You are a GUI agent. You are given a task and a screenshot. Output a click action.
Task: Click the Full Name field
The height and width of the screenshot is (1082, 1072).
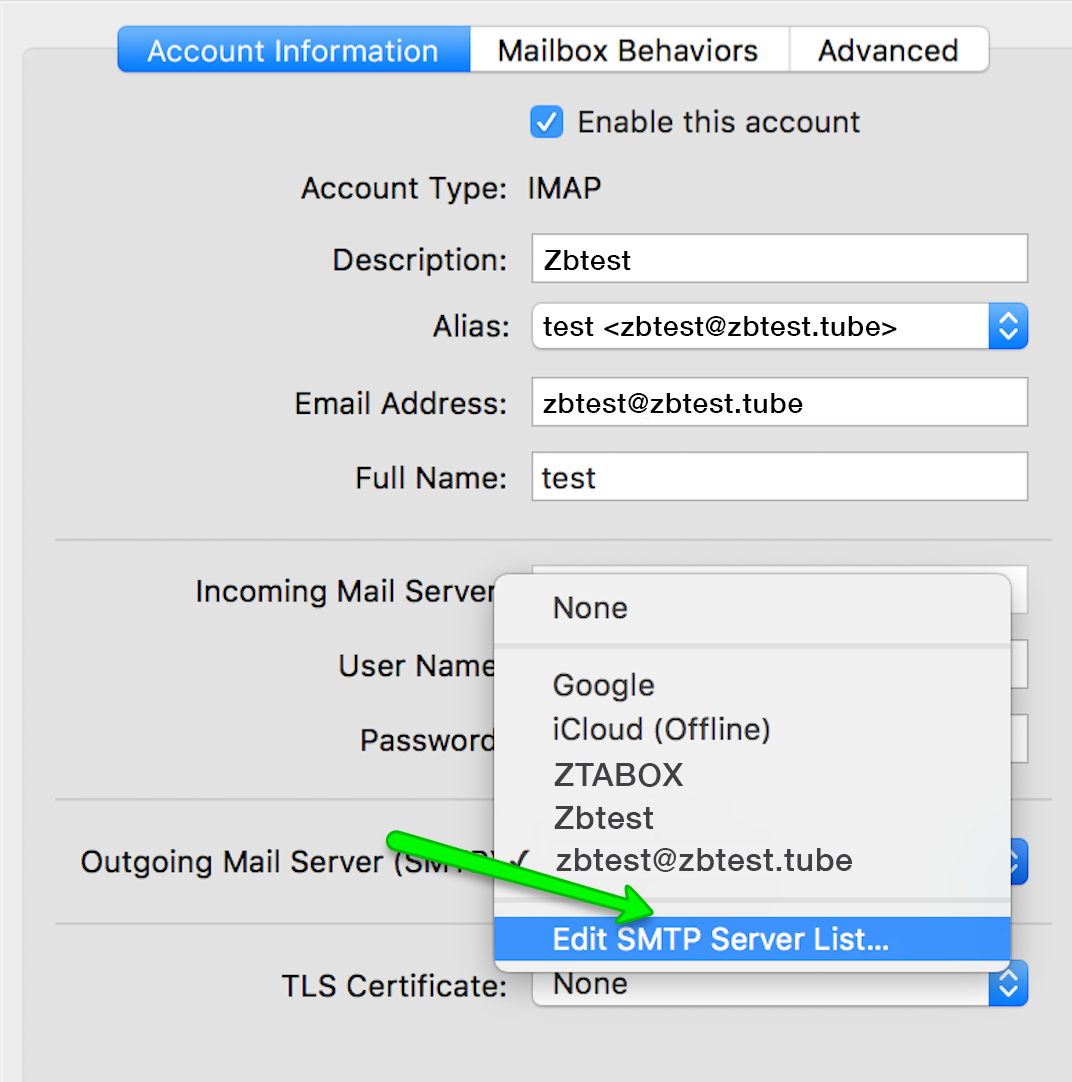(779, 478)
